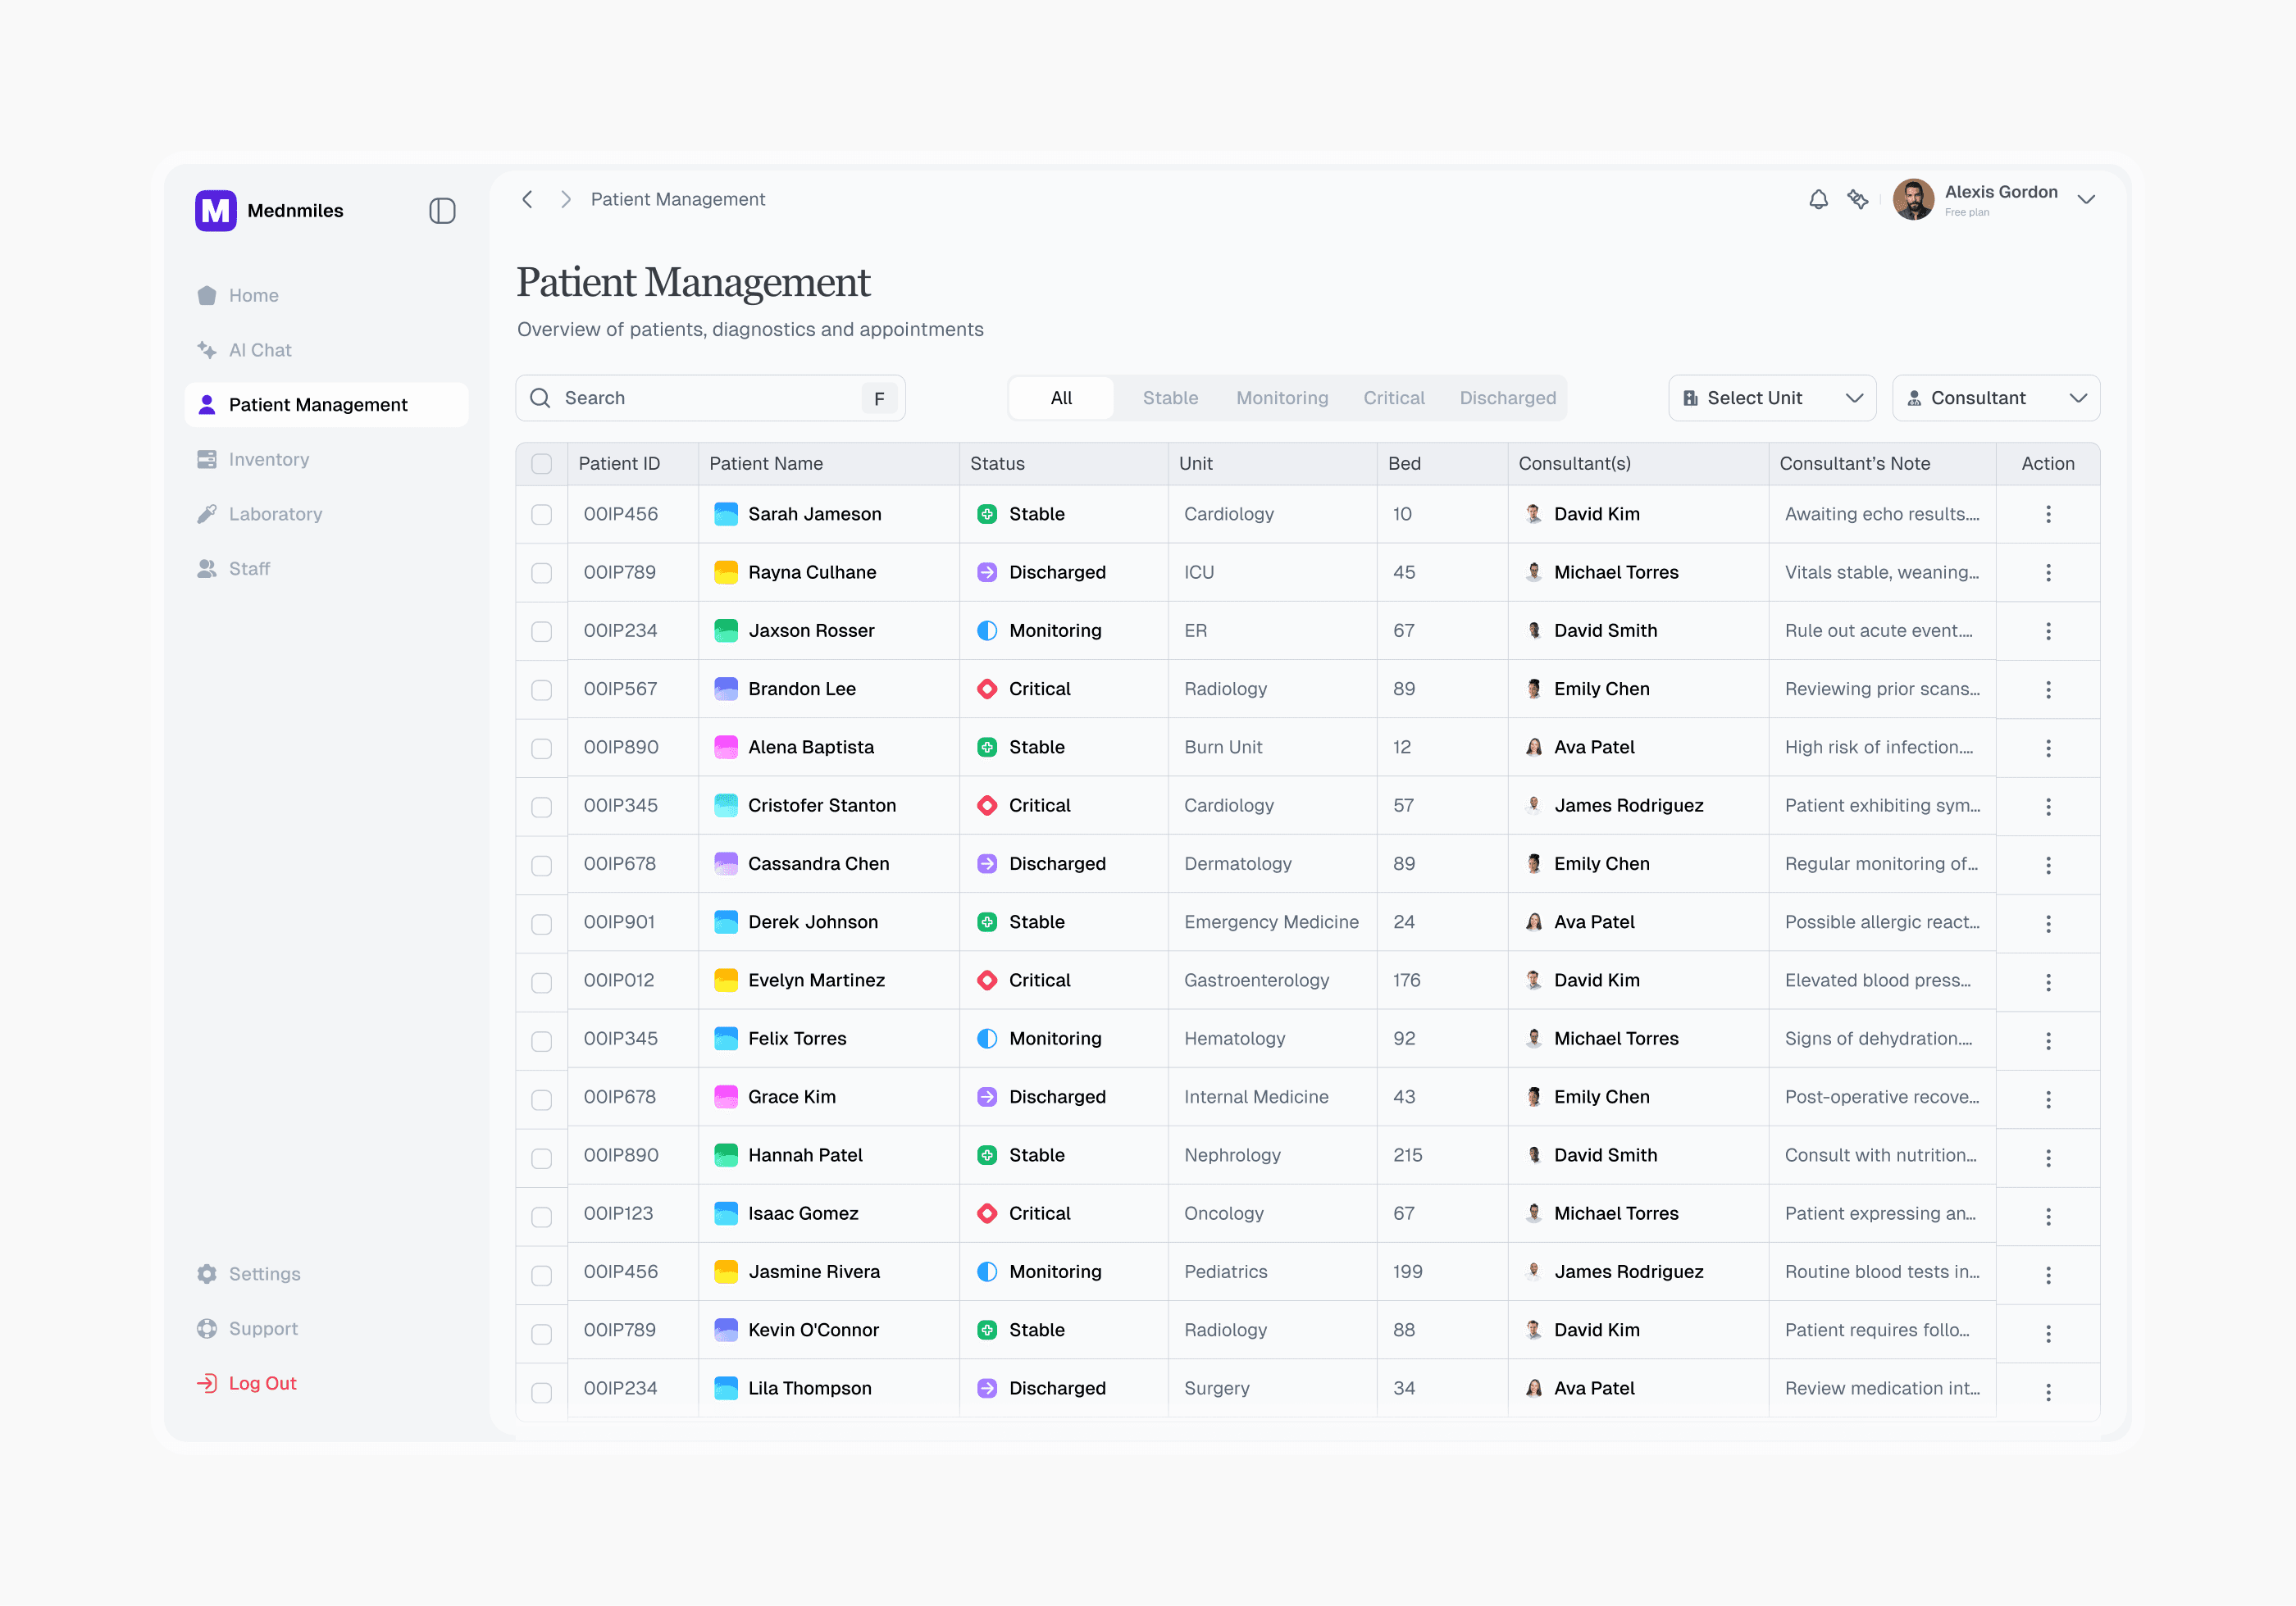The height and width of the screenshot is (1606, 2296).
Task: Select checkbox for Jaxson Rosser row
Action: pos(541,631)
